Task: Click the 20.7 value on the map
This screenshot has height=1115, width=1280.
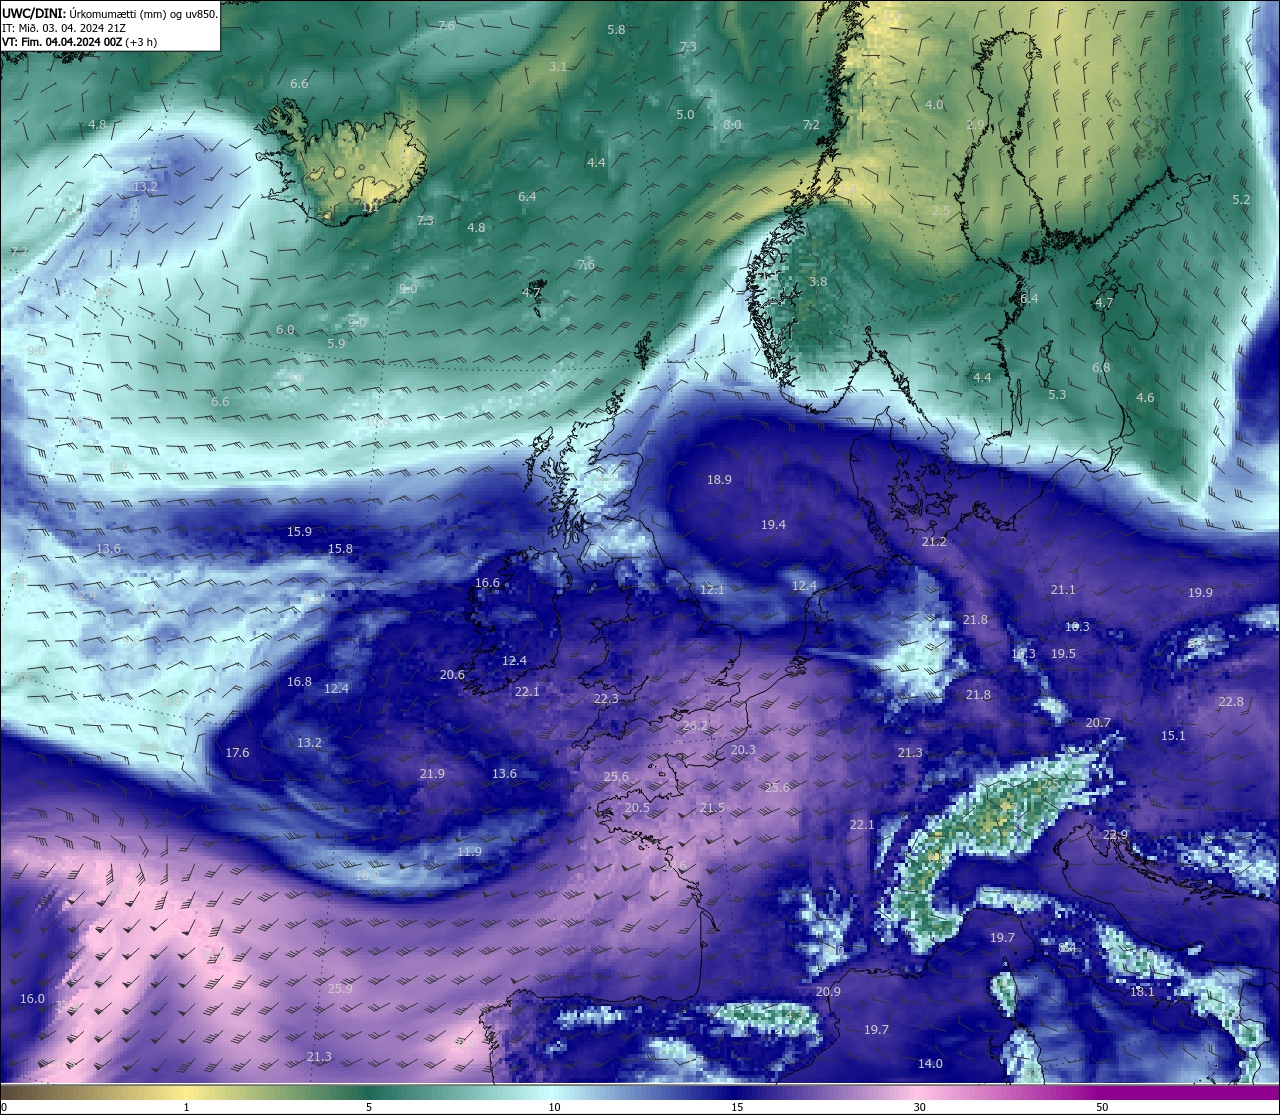Action: point(1098,723)
